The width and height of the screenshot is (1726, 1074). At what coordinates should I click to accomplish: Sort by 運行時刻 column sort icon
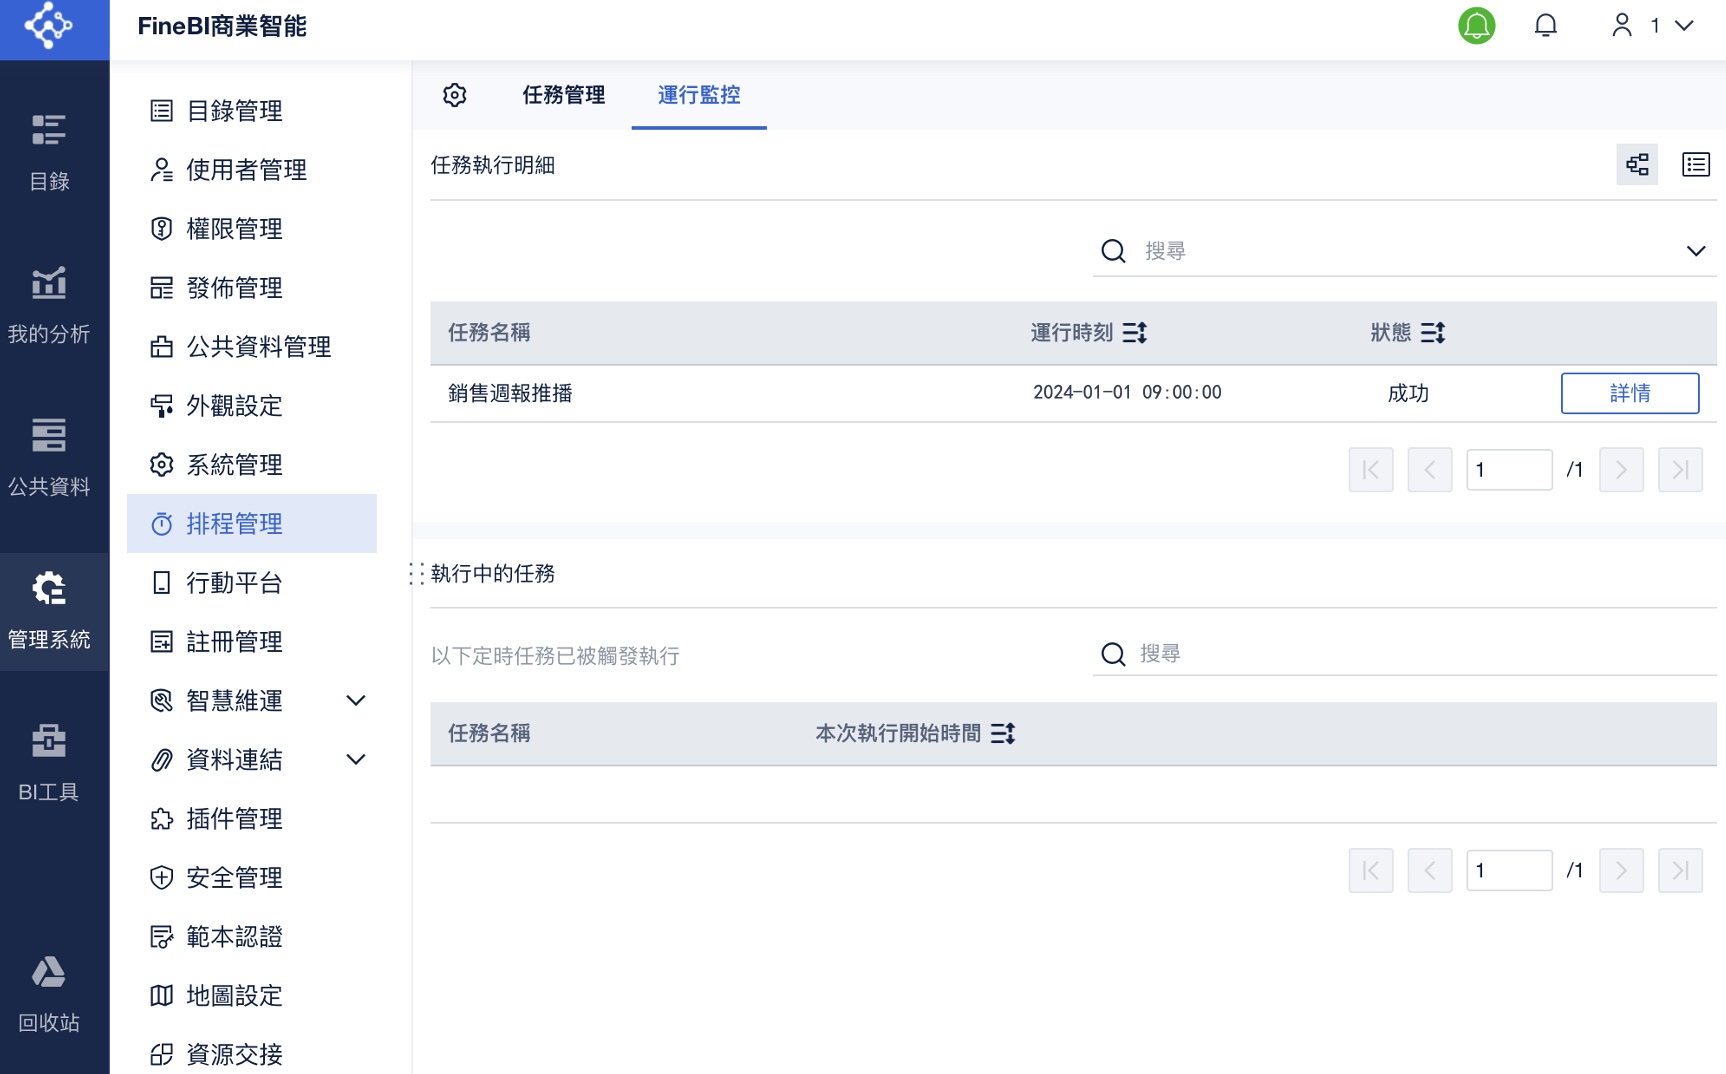tap(1135, 333)
